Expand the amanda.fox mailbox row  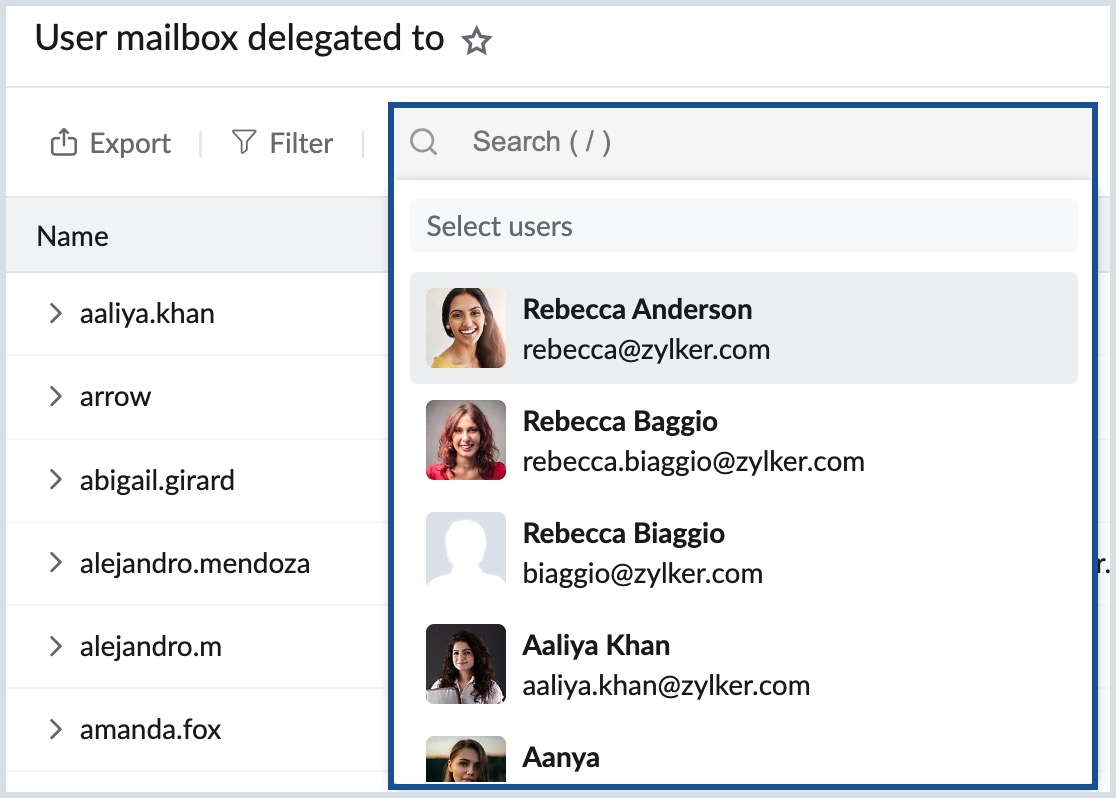pos(56,730)
